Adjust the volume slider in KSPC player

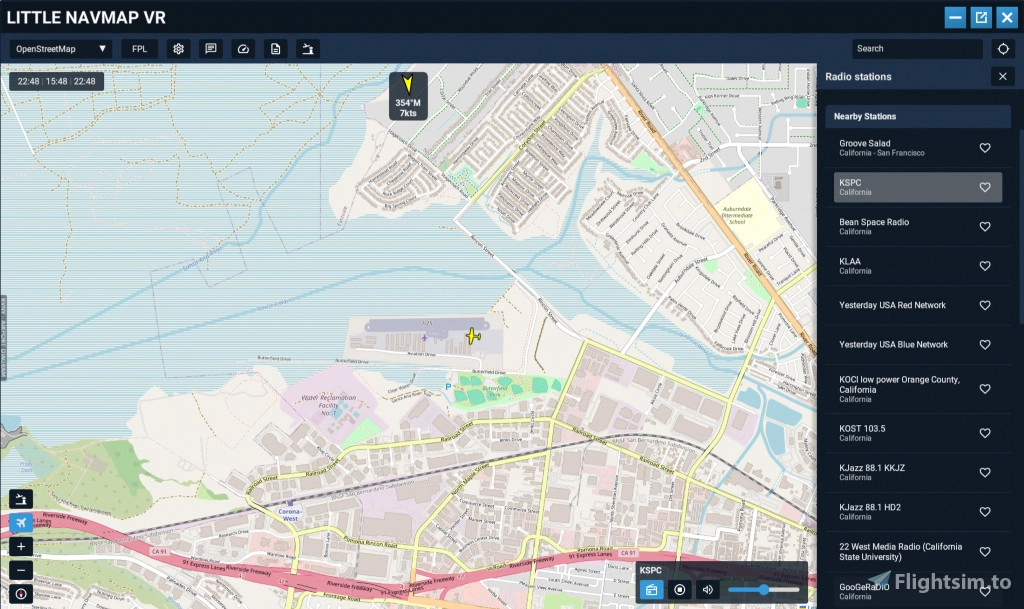click(762, 589)
